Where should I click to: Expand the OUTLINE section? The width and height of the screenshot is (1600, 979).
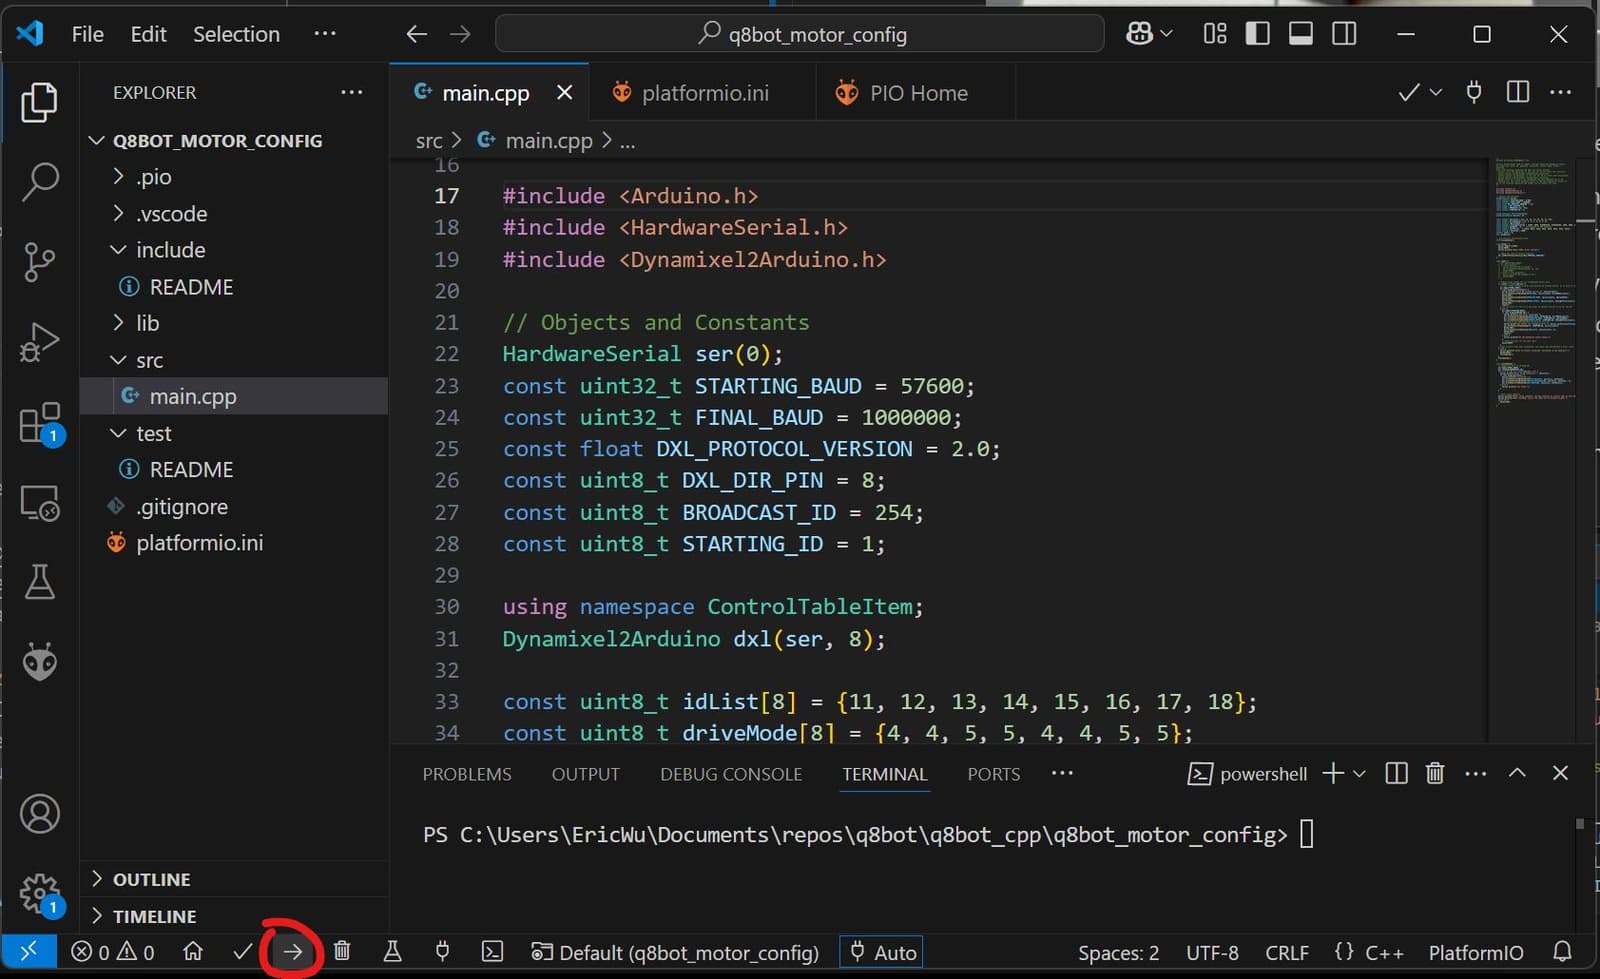(151, 879)
